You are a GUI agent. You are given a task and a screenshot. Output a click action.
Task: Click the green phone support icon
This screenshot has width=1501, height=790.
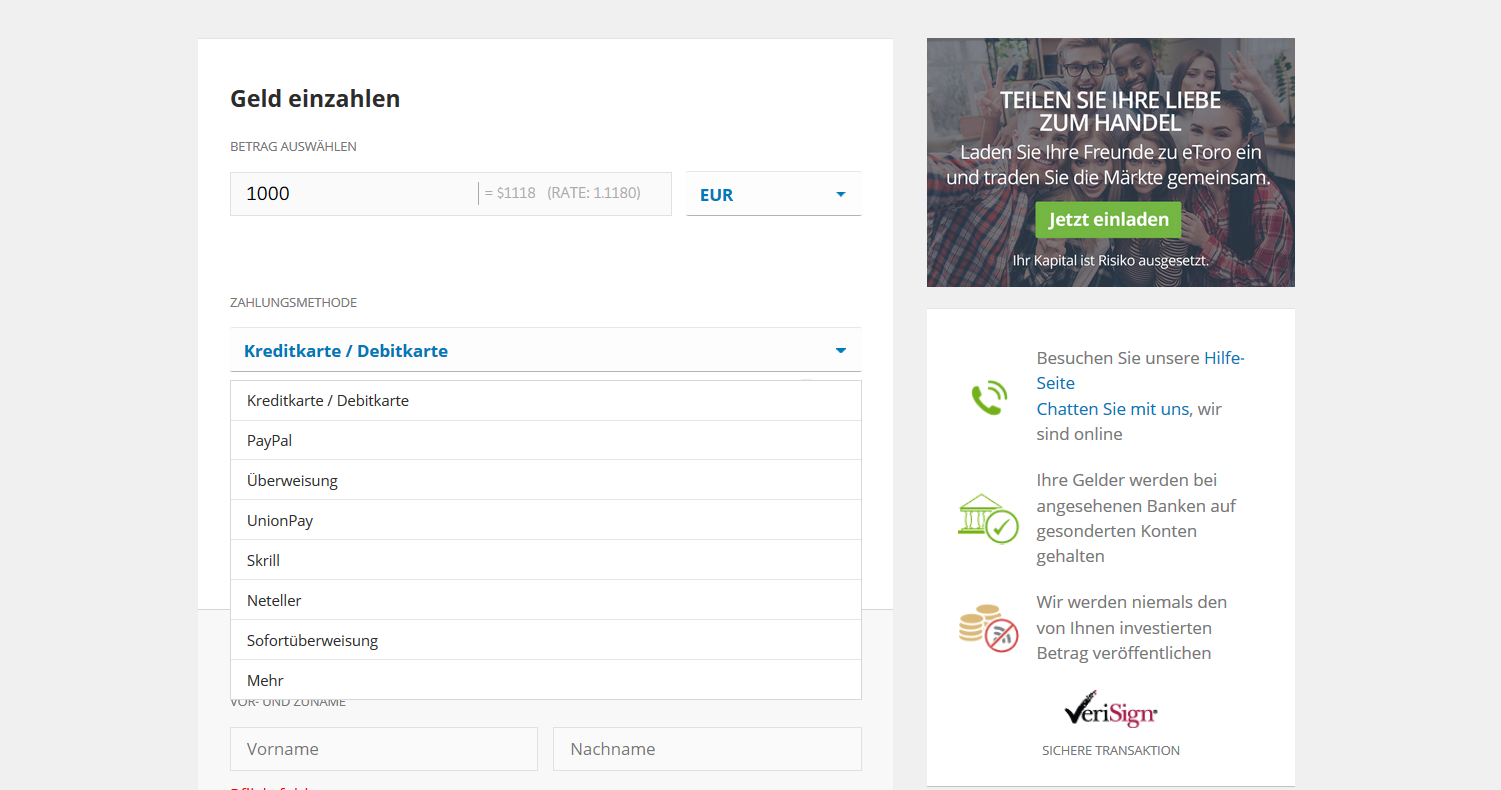pyautogui.click(x=989, y=397)
